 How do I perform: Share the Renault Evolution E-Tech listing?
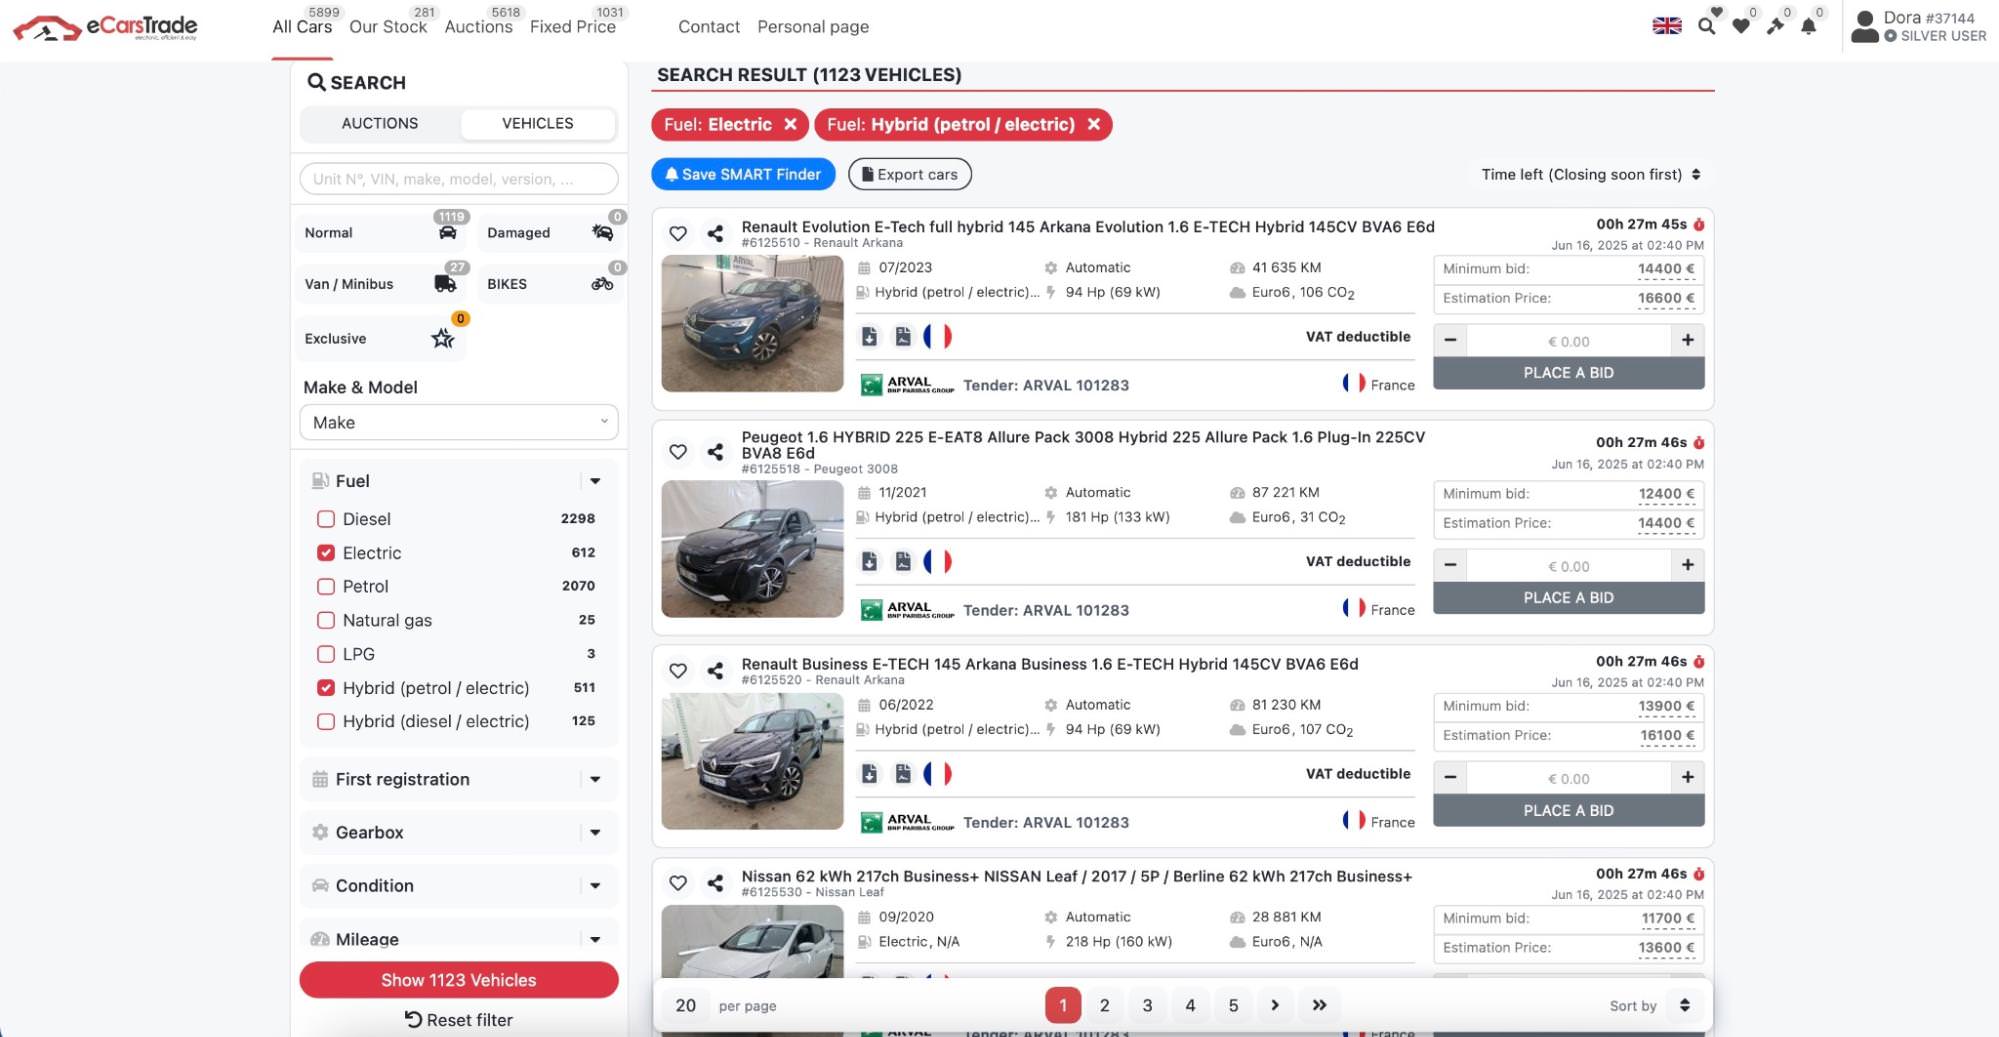click(715, 233)
